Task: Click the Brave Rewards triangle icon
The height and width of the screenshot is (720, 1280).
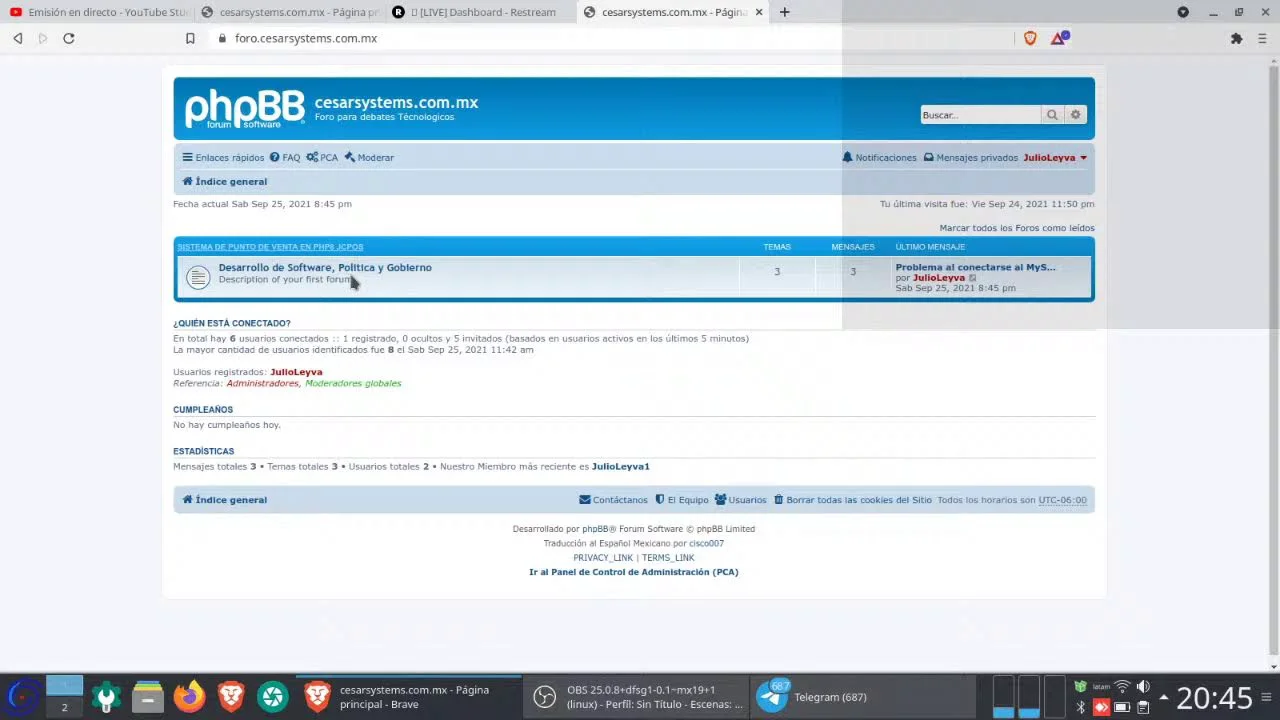Action: pyautogui.click(x=1059, y=38)
